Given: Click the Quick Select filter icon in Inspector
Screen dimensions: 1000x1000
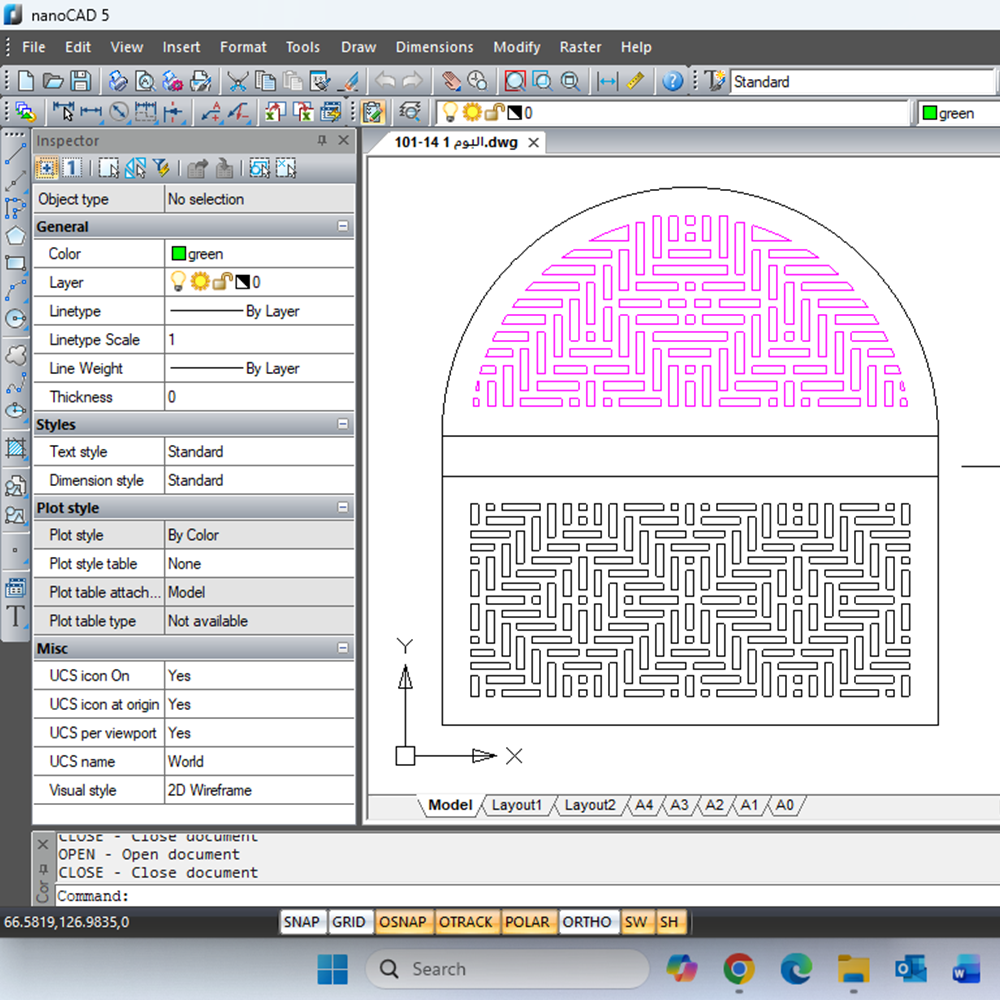Looking at the screenshot, I should (x=161, y=168).
